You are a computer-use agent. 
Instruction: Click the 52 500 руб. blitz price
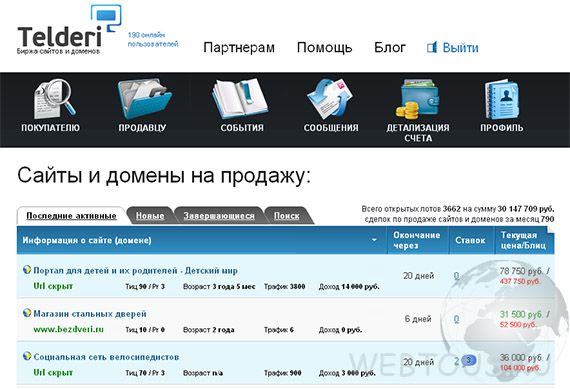pos(518,324)
